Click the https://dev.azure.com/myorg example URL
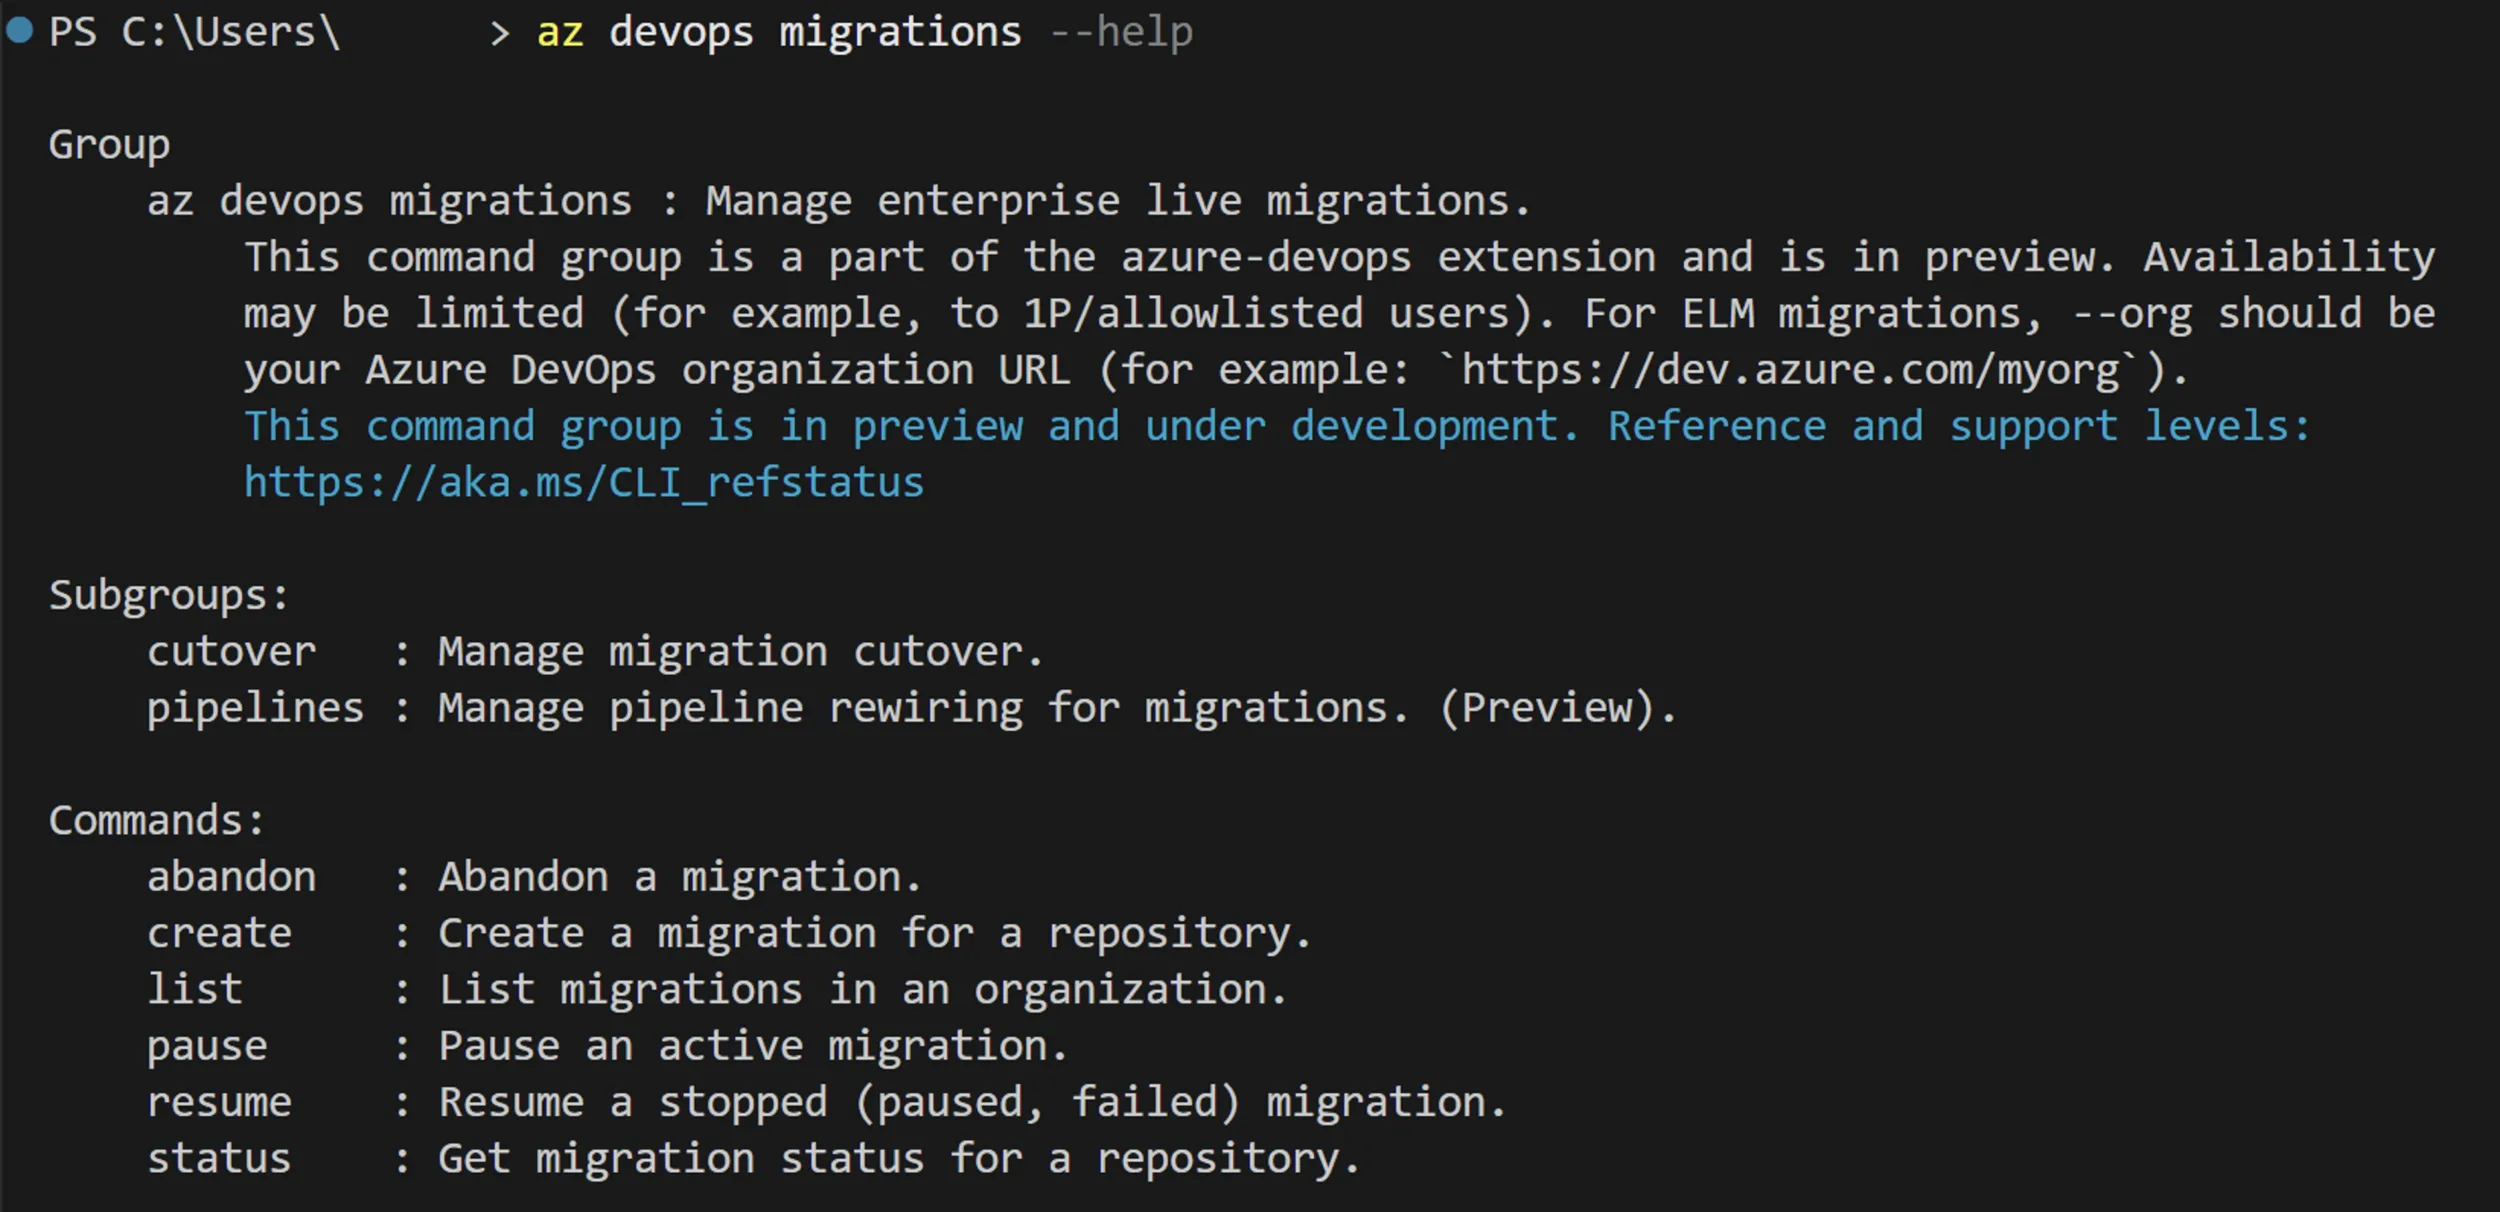This screenshot has height=1212, width=2500. click(x=1790, y=370)
